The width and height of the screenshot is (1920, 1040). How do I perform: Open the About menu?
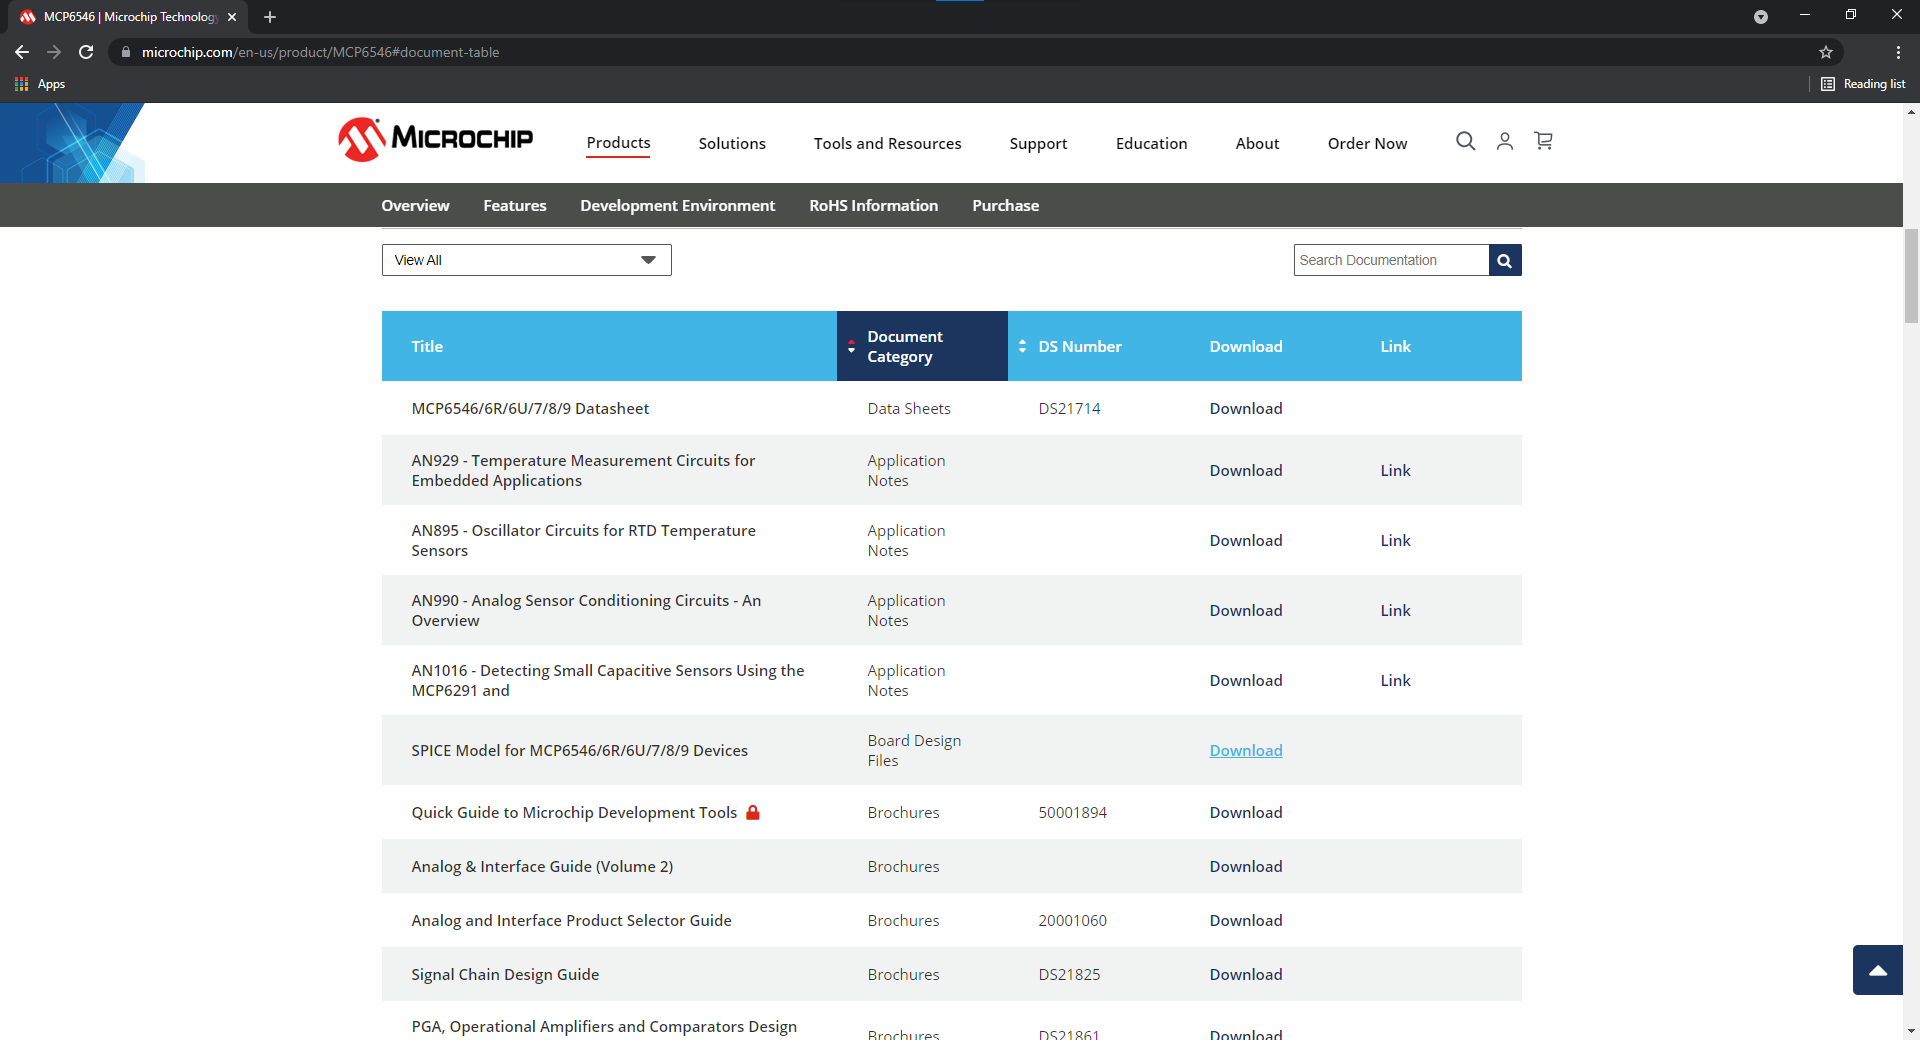click(x=1257, y=143)
